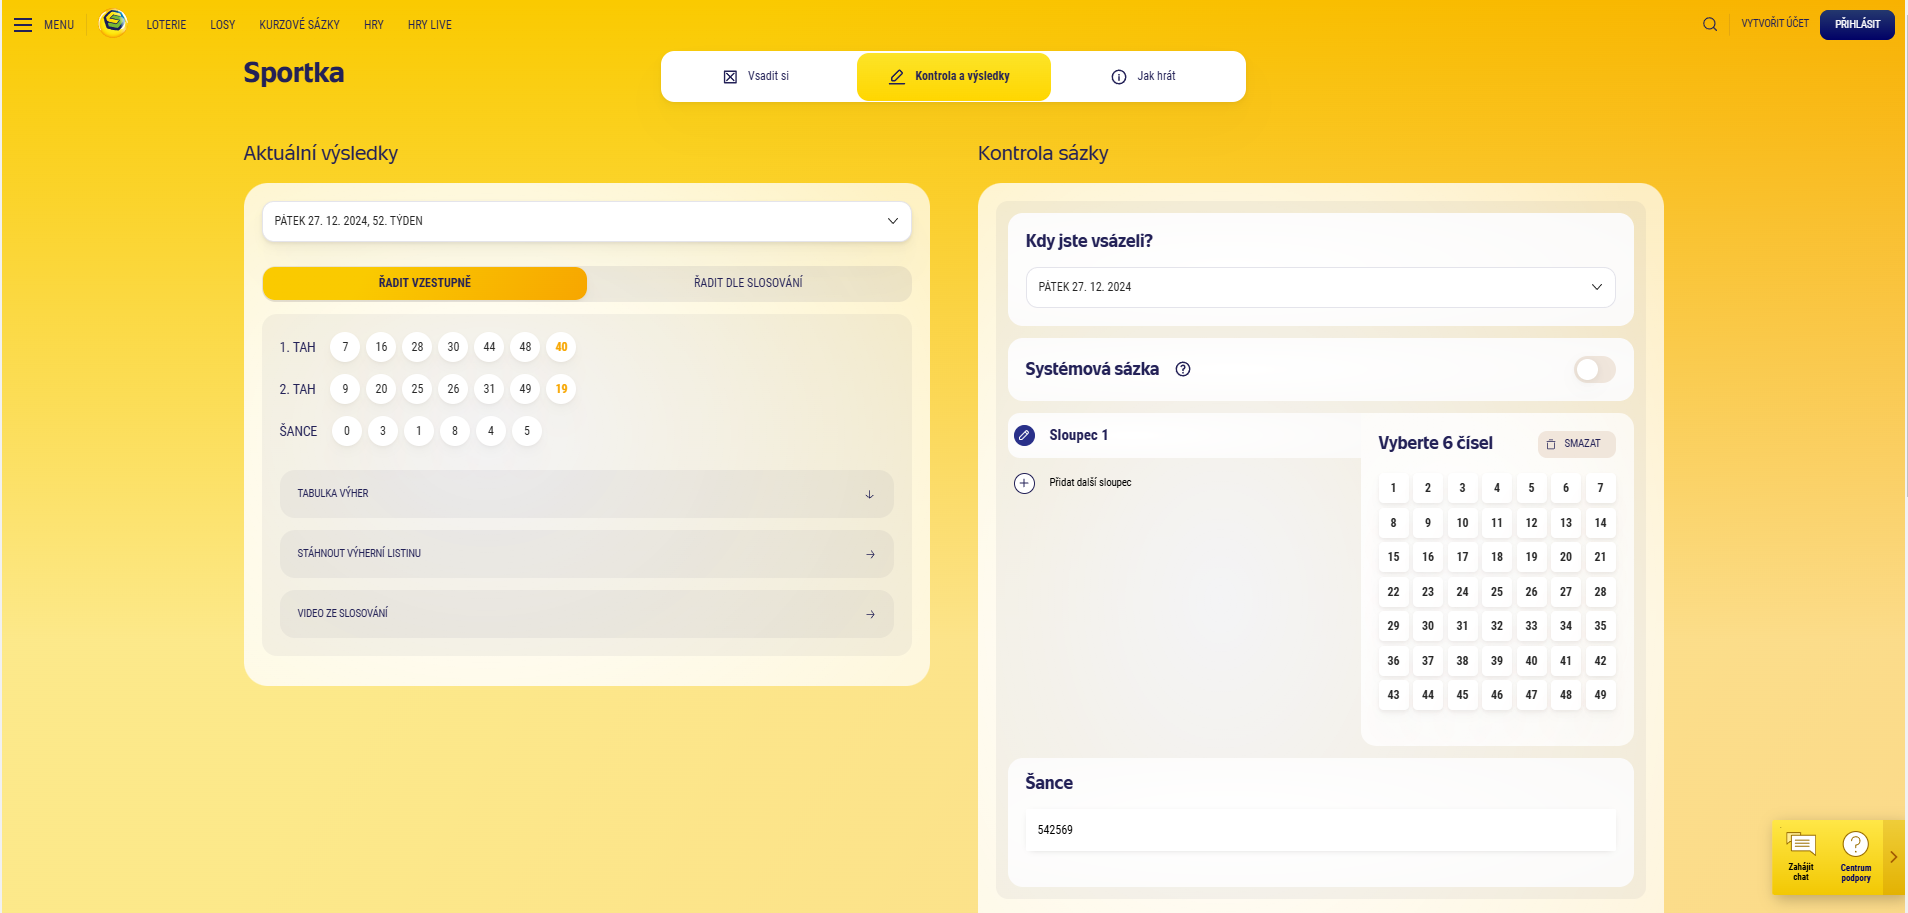The image size is (1908, 913).
Task: Select ŘADIT VZESTUPNĚ sorting option
Action: 425,283
